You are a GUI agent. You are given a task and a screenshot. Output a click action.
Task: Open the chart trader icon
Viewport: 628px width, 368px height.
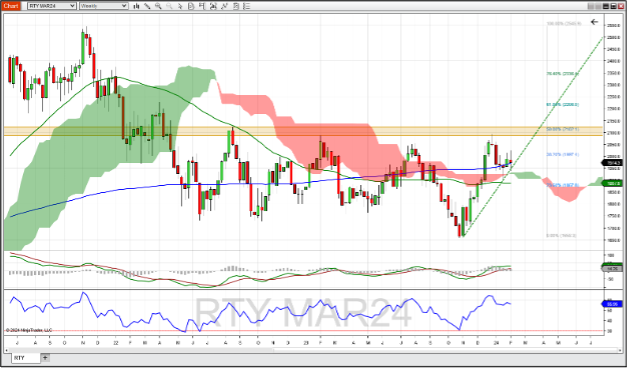tap(201, 6)
